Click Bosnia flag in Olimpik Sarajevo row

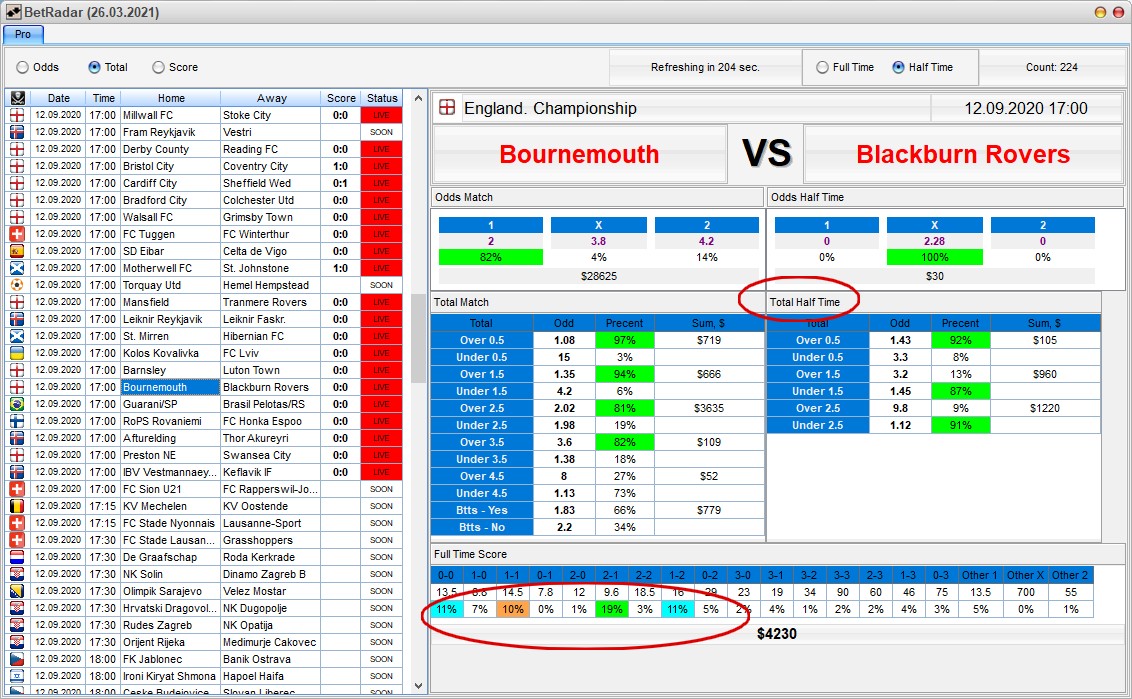tap(17, 591)
